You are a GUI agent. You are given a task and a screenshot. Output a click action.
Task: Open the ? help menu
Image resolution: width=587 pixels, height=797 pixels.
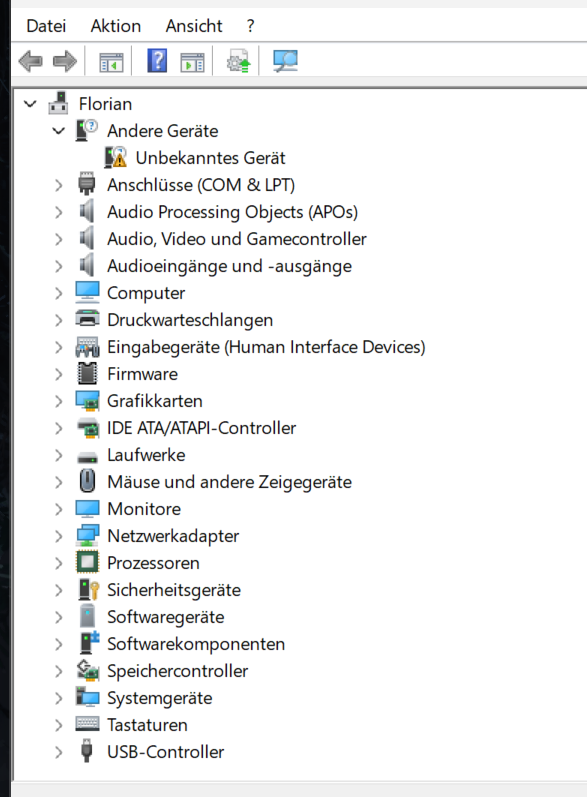point(250,25)
